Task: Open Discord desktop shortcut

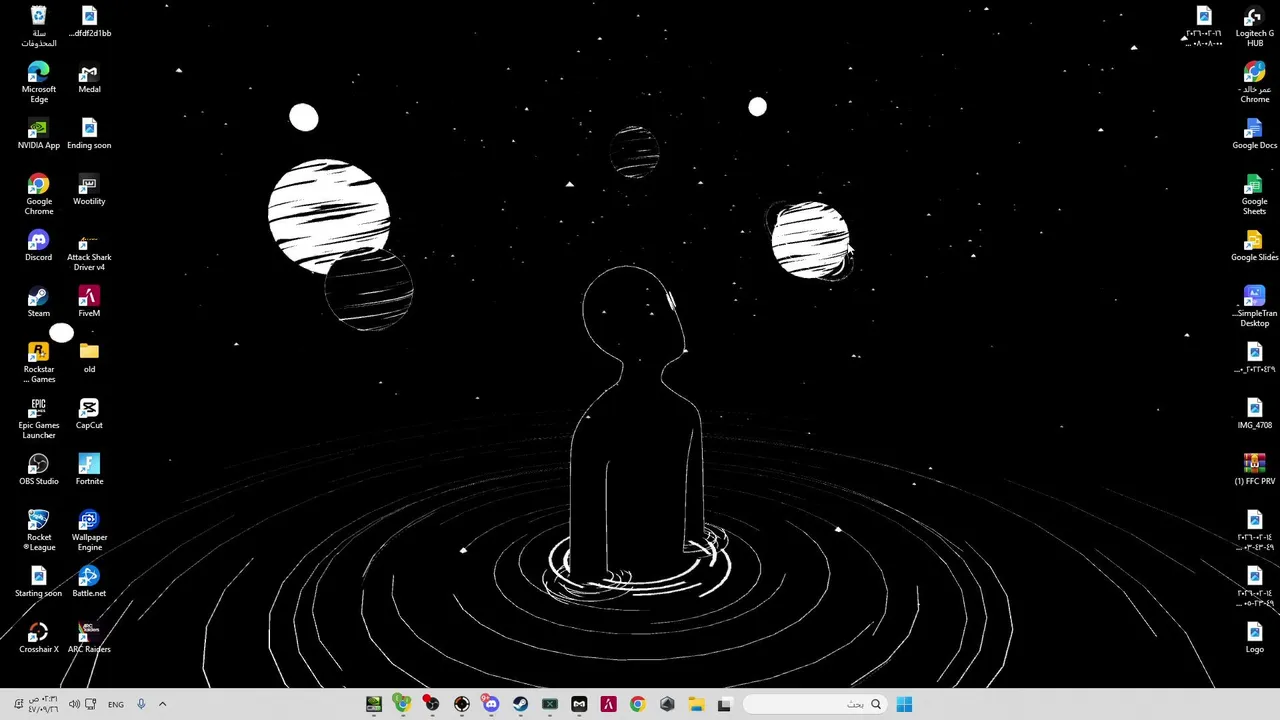Action: point(38,246)
